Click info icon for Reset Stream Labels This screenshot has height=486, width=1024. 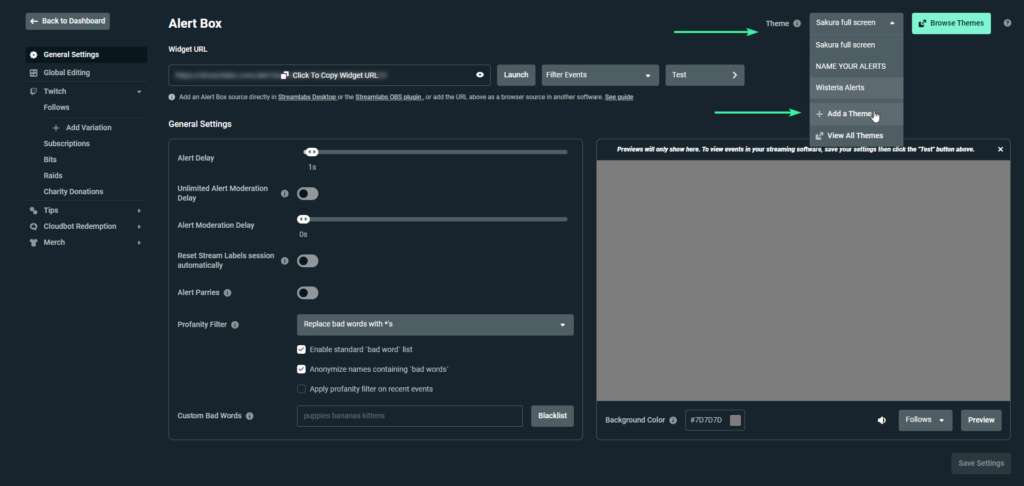coord(285,261)
